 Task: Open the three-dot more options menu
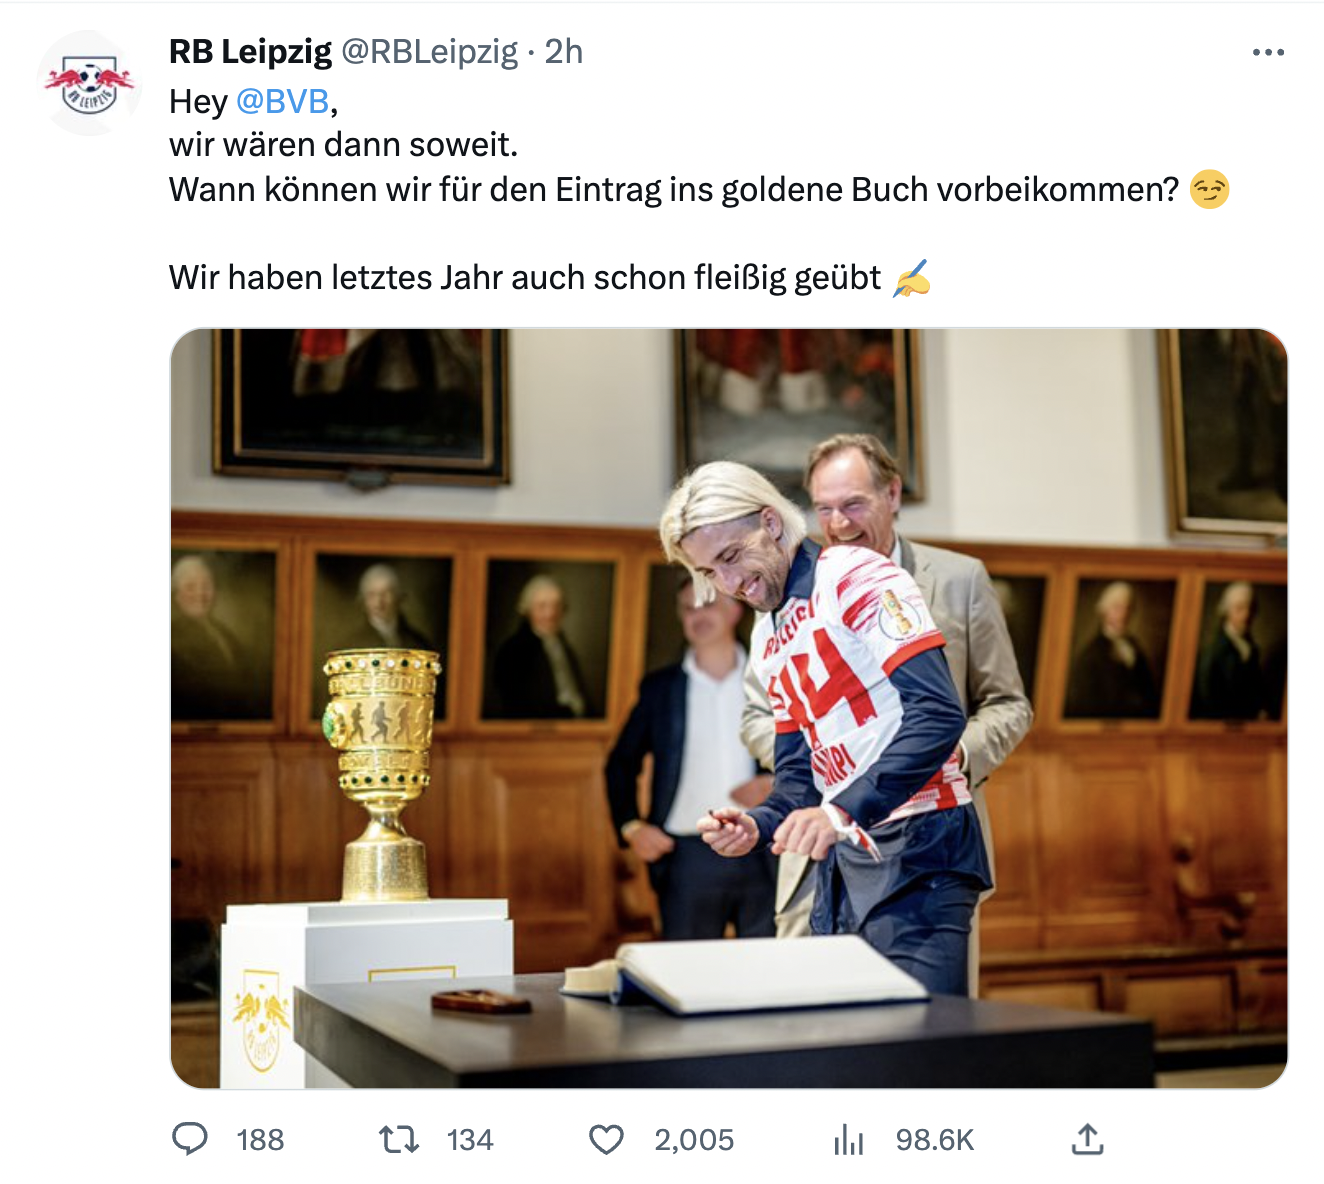(x=1268, y=52)
